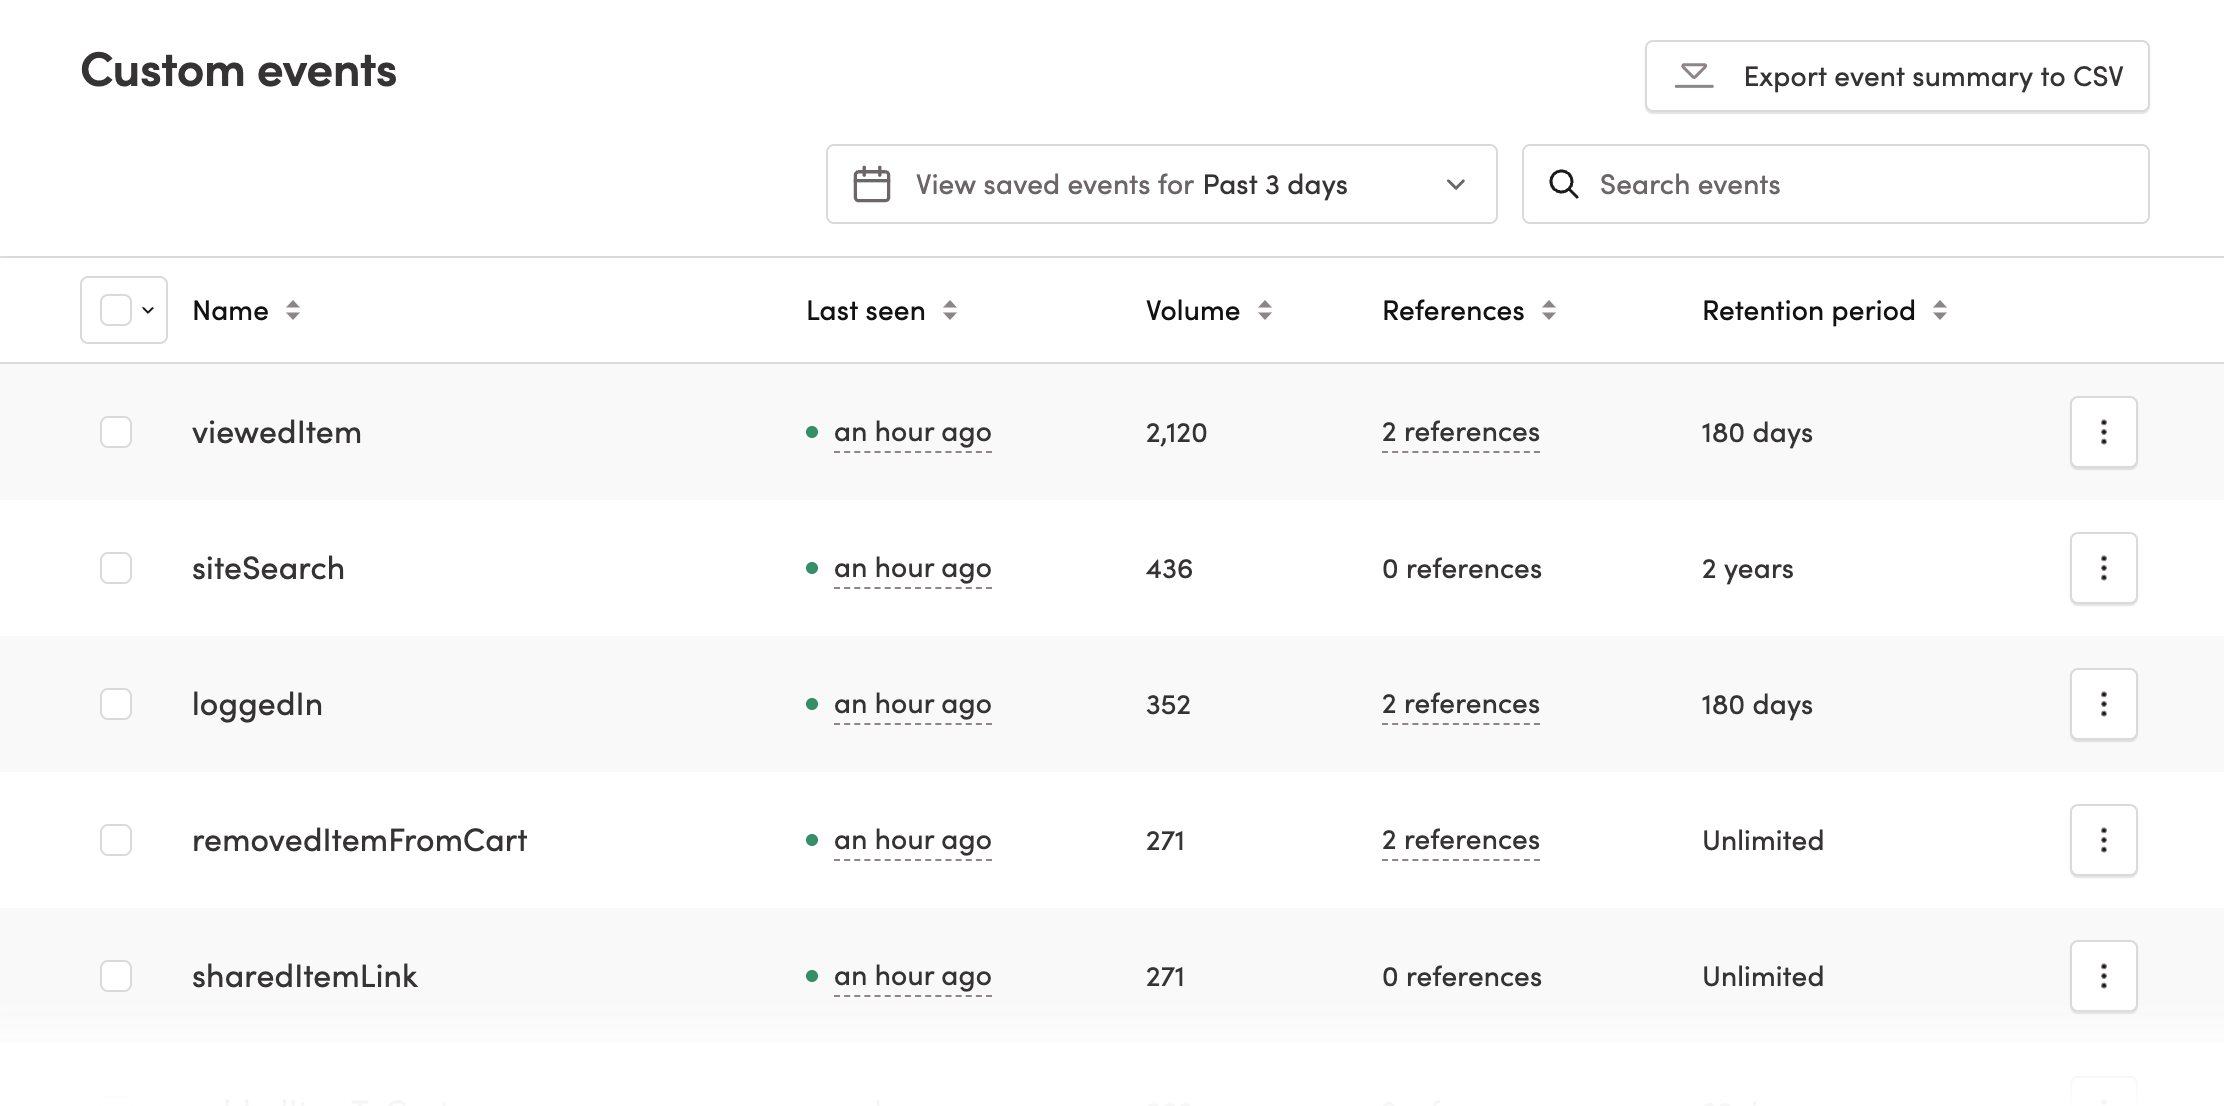Click the Last seen sort arrow

(x=947, y=309)
